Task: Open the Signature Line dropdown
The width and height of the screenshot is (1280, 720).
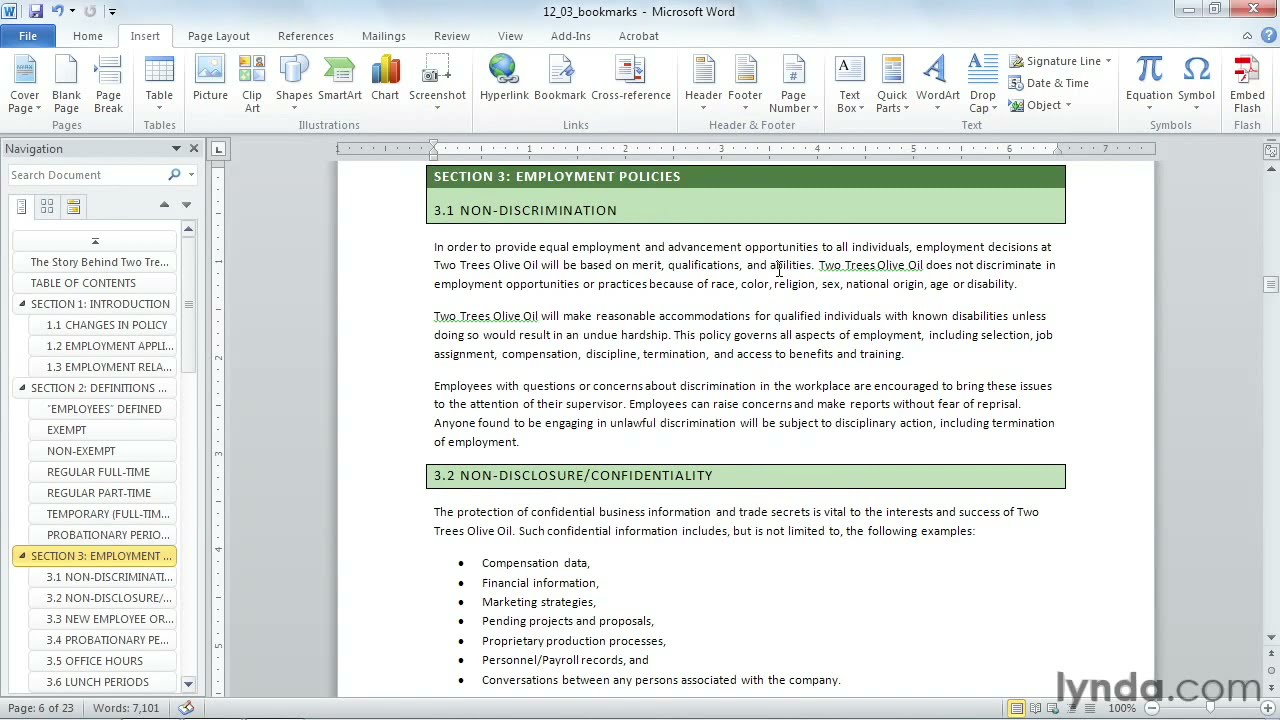Action: pyautogui.click(x=1108, y=61)
